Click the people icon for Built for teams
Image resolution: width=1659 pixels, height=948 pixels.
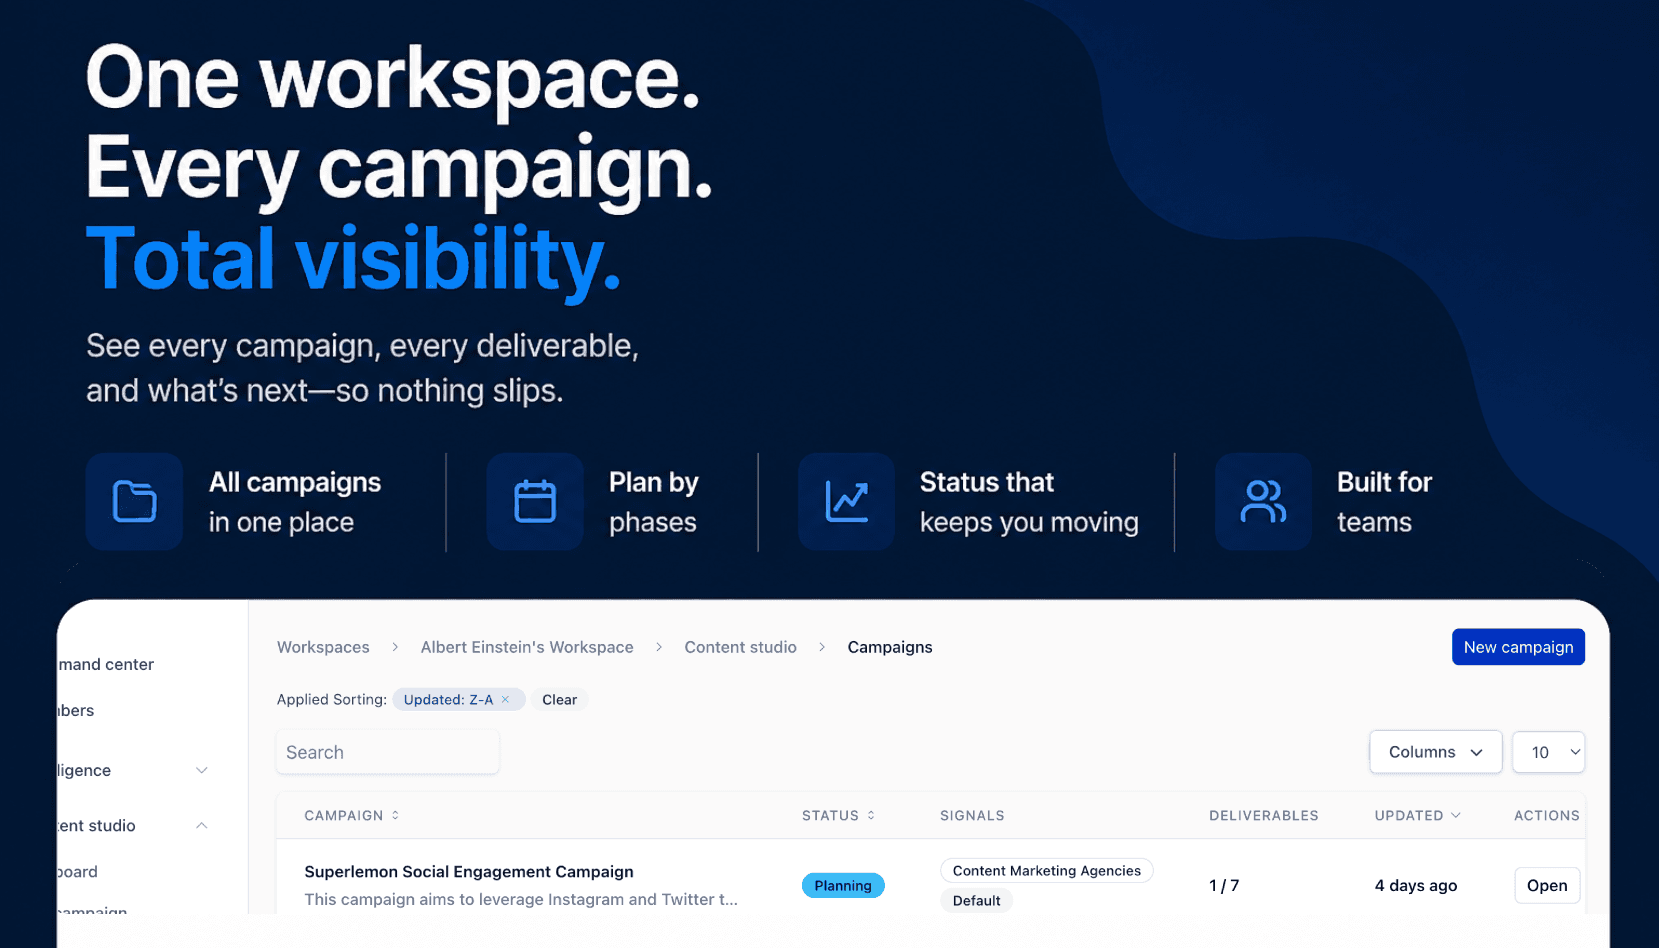tap(1263, 501)
